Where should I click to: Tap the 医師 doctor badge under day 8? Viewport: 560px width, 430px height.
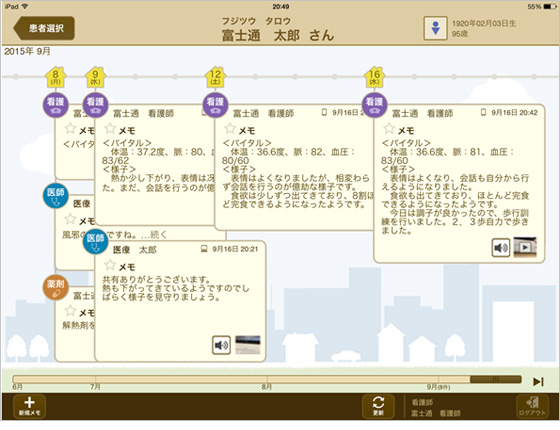(56, 196)
